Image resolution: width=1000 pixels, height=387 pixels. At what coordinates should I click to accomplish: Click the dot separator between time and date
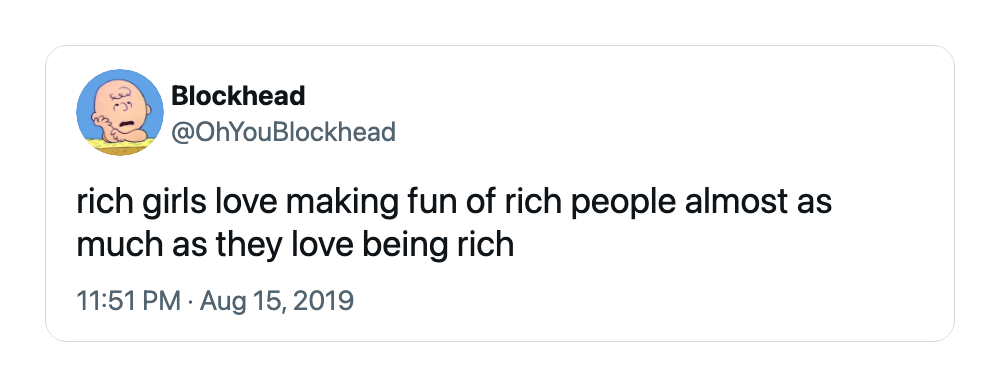click(x=190, y=301)
